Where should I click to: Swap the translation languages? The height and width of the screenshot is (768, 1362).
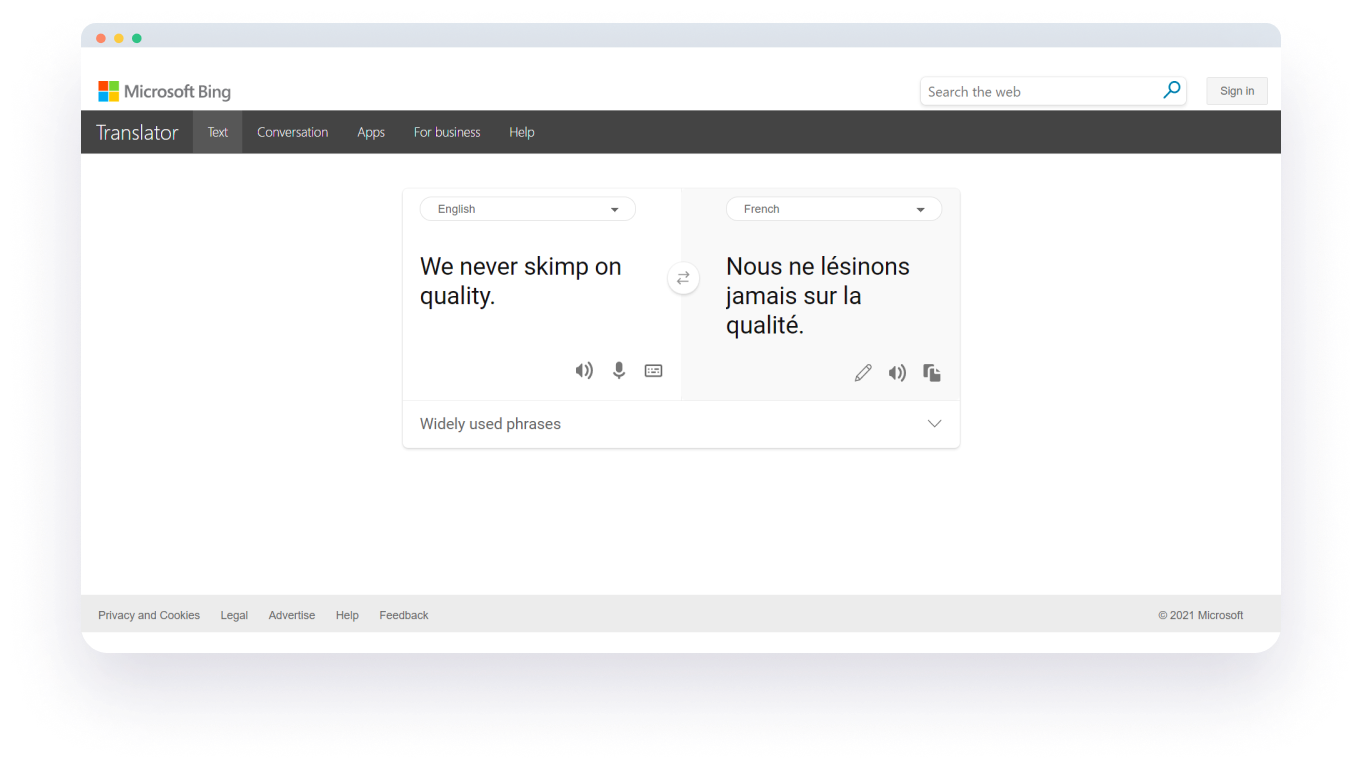tap(683, 278)
